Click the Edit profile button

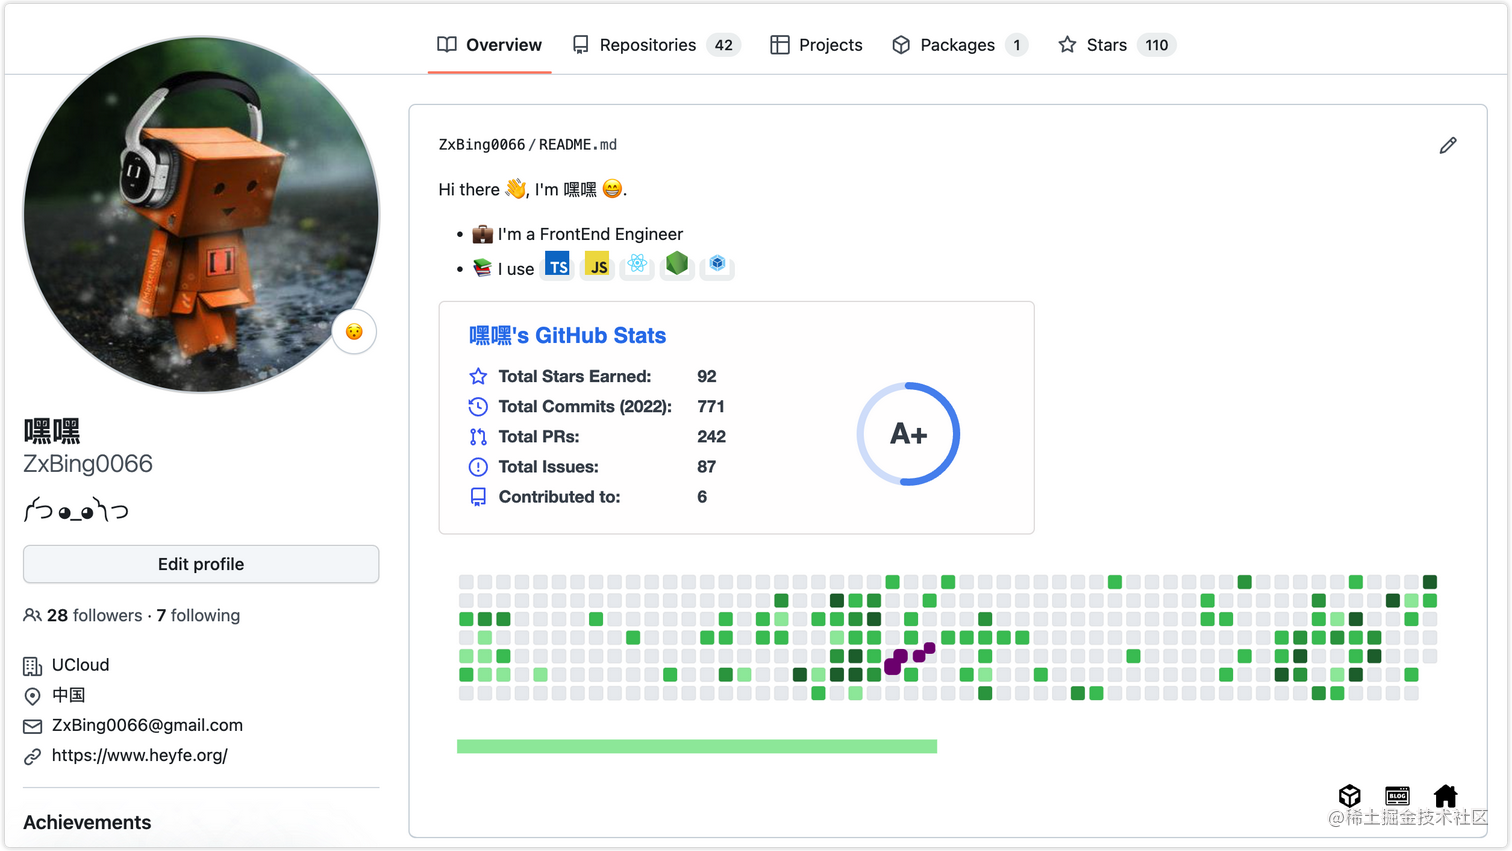point(200,563)
